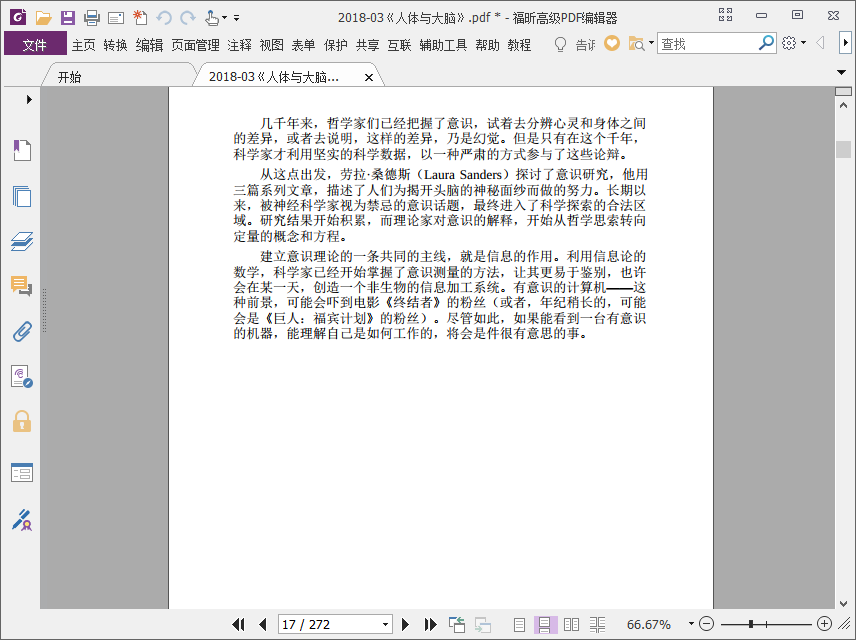Image resolution: width=856 pixels, height=640 pixels.
Task: Open the 共享 ribbon tab
Action: coord(367,45)
